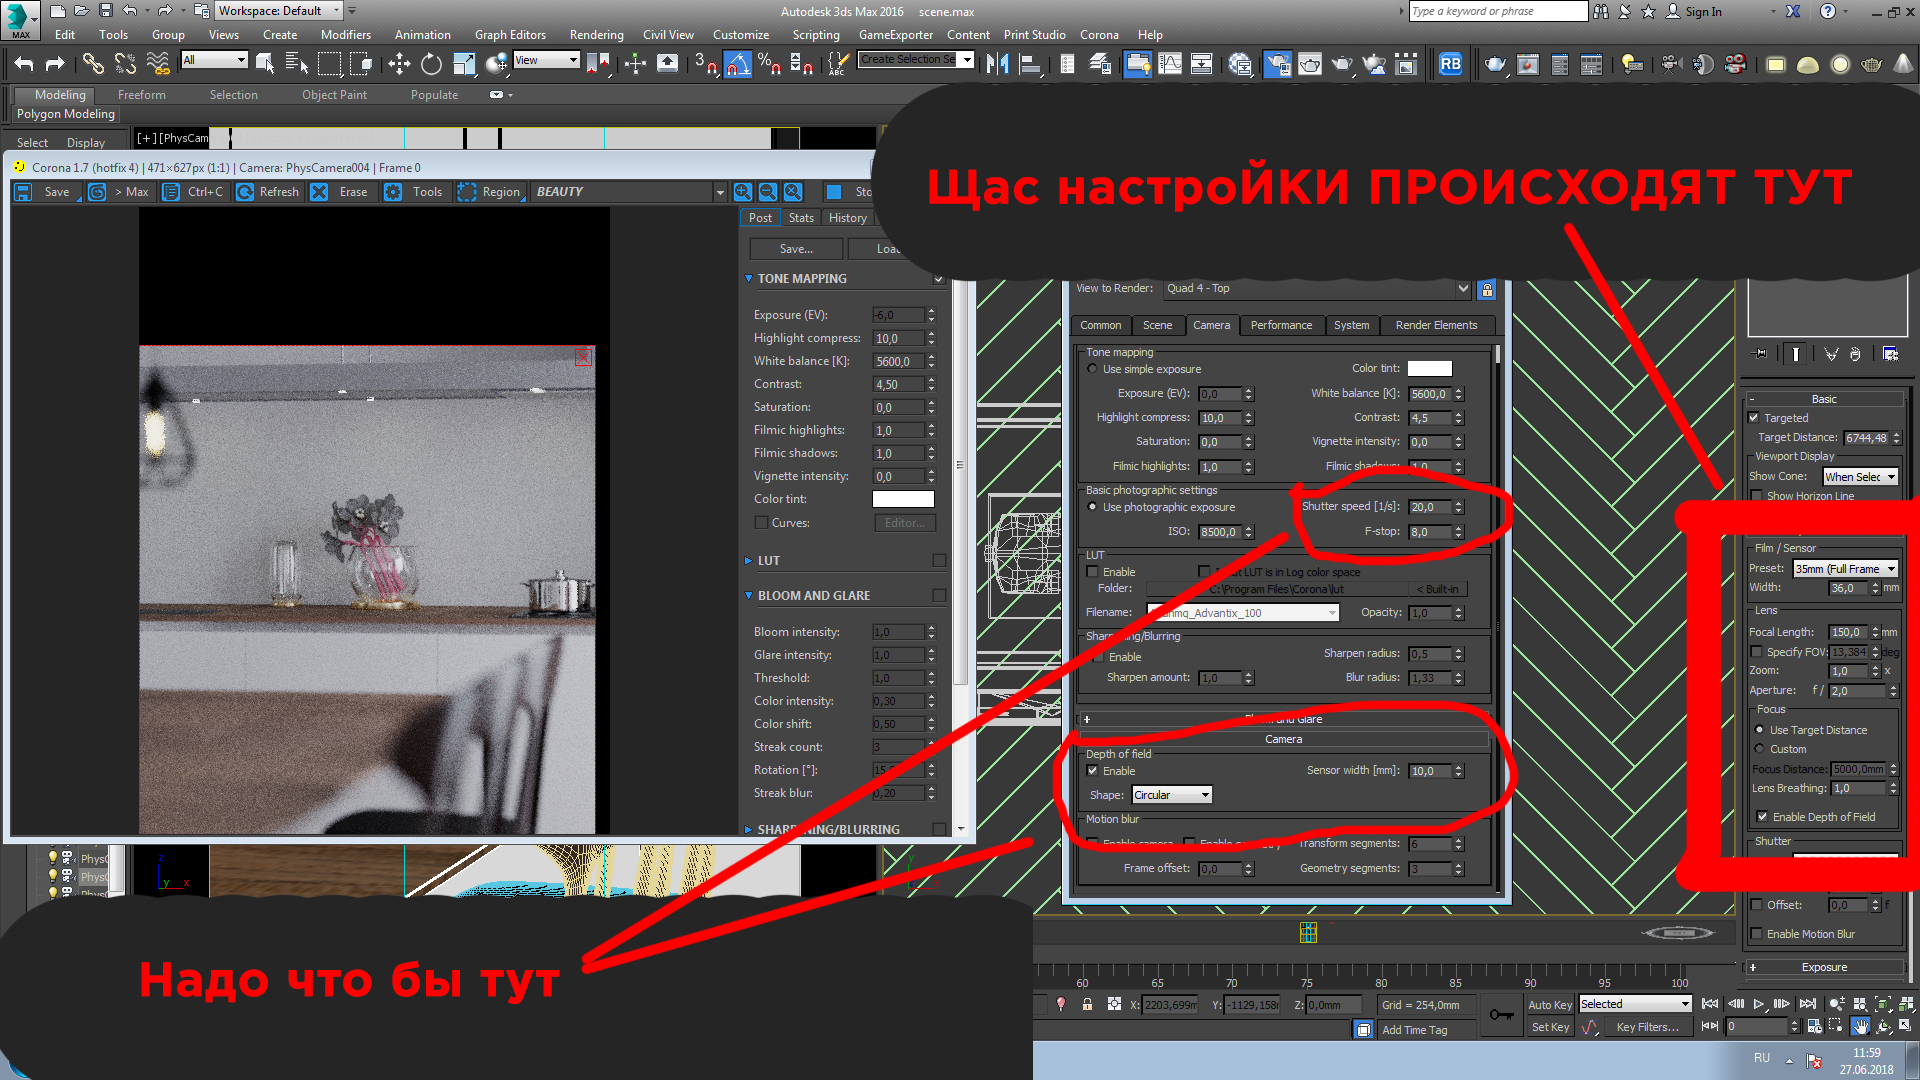The height and width of the screenshot is (1080, 1920).
Task: Click the Select tool icon
Action: 269,62
